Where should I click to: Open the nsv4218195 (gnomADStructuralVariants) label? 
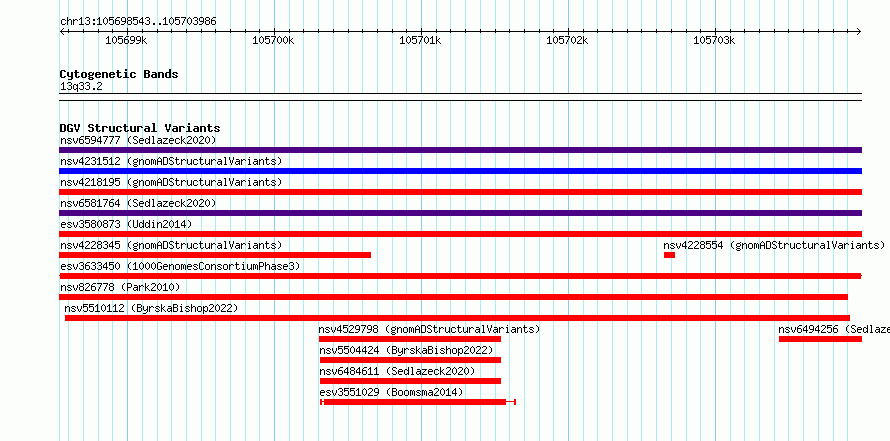click(171, 182)
